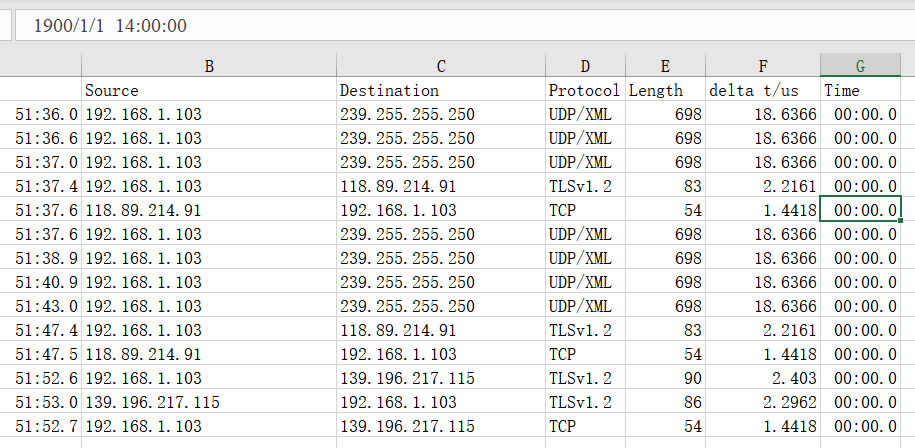This screenshot has height=448, width=915.
Task: Click the TCP protocol cell in the 51:47.5 row
Action: [x=585, y=354]
